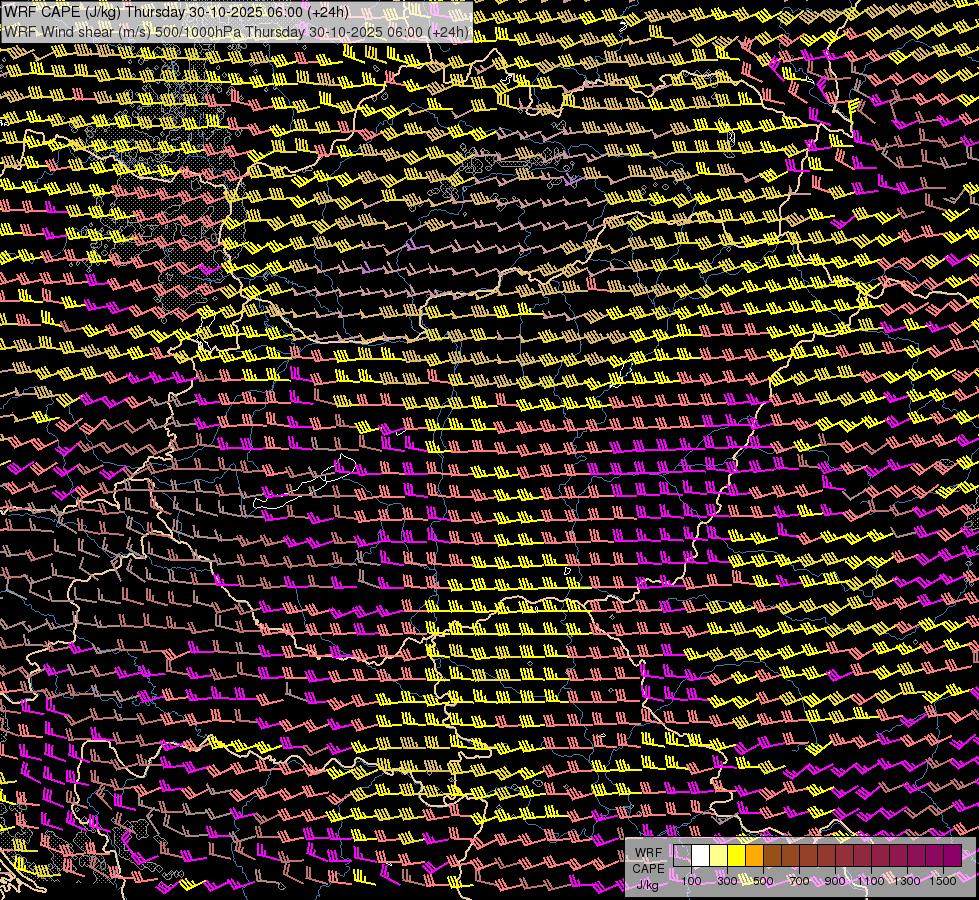Image resolution: width=979 pixels, height=900 pixels.
Task: Click the first brown swatch after orange
Action: point(772,855)
